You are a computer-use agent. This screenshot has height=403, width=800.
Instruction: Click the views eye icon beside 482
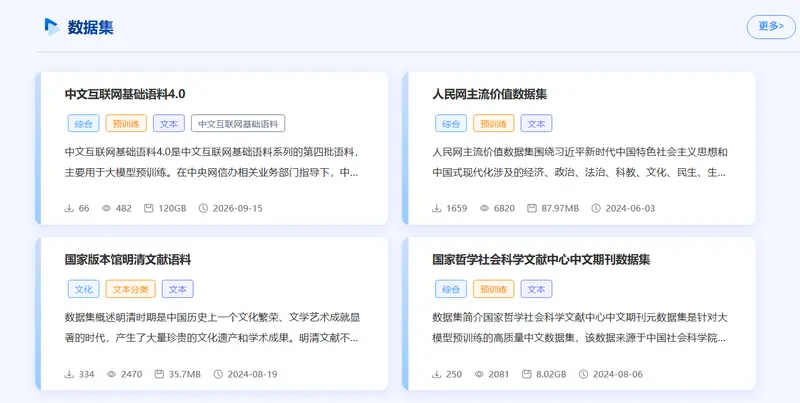[x=106, y=208]
